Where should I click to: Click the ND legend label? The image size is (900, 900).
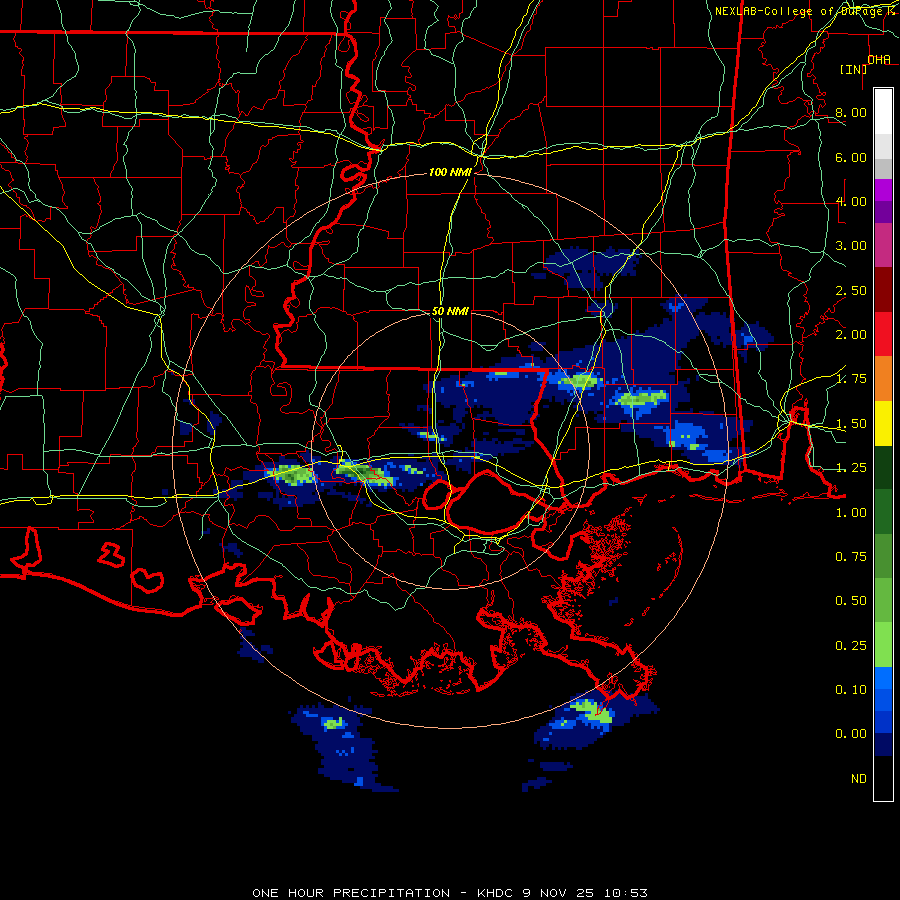tap(859, 779)
